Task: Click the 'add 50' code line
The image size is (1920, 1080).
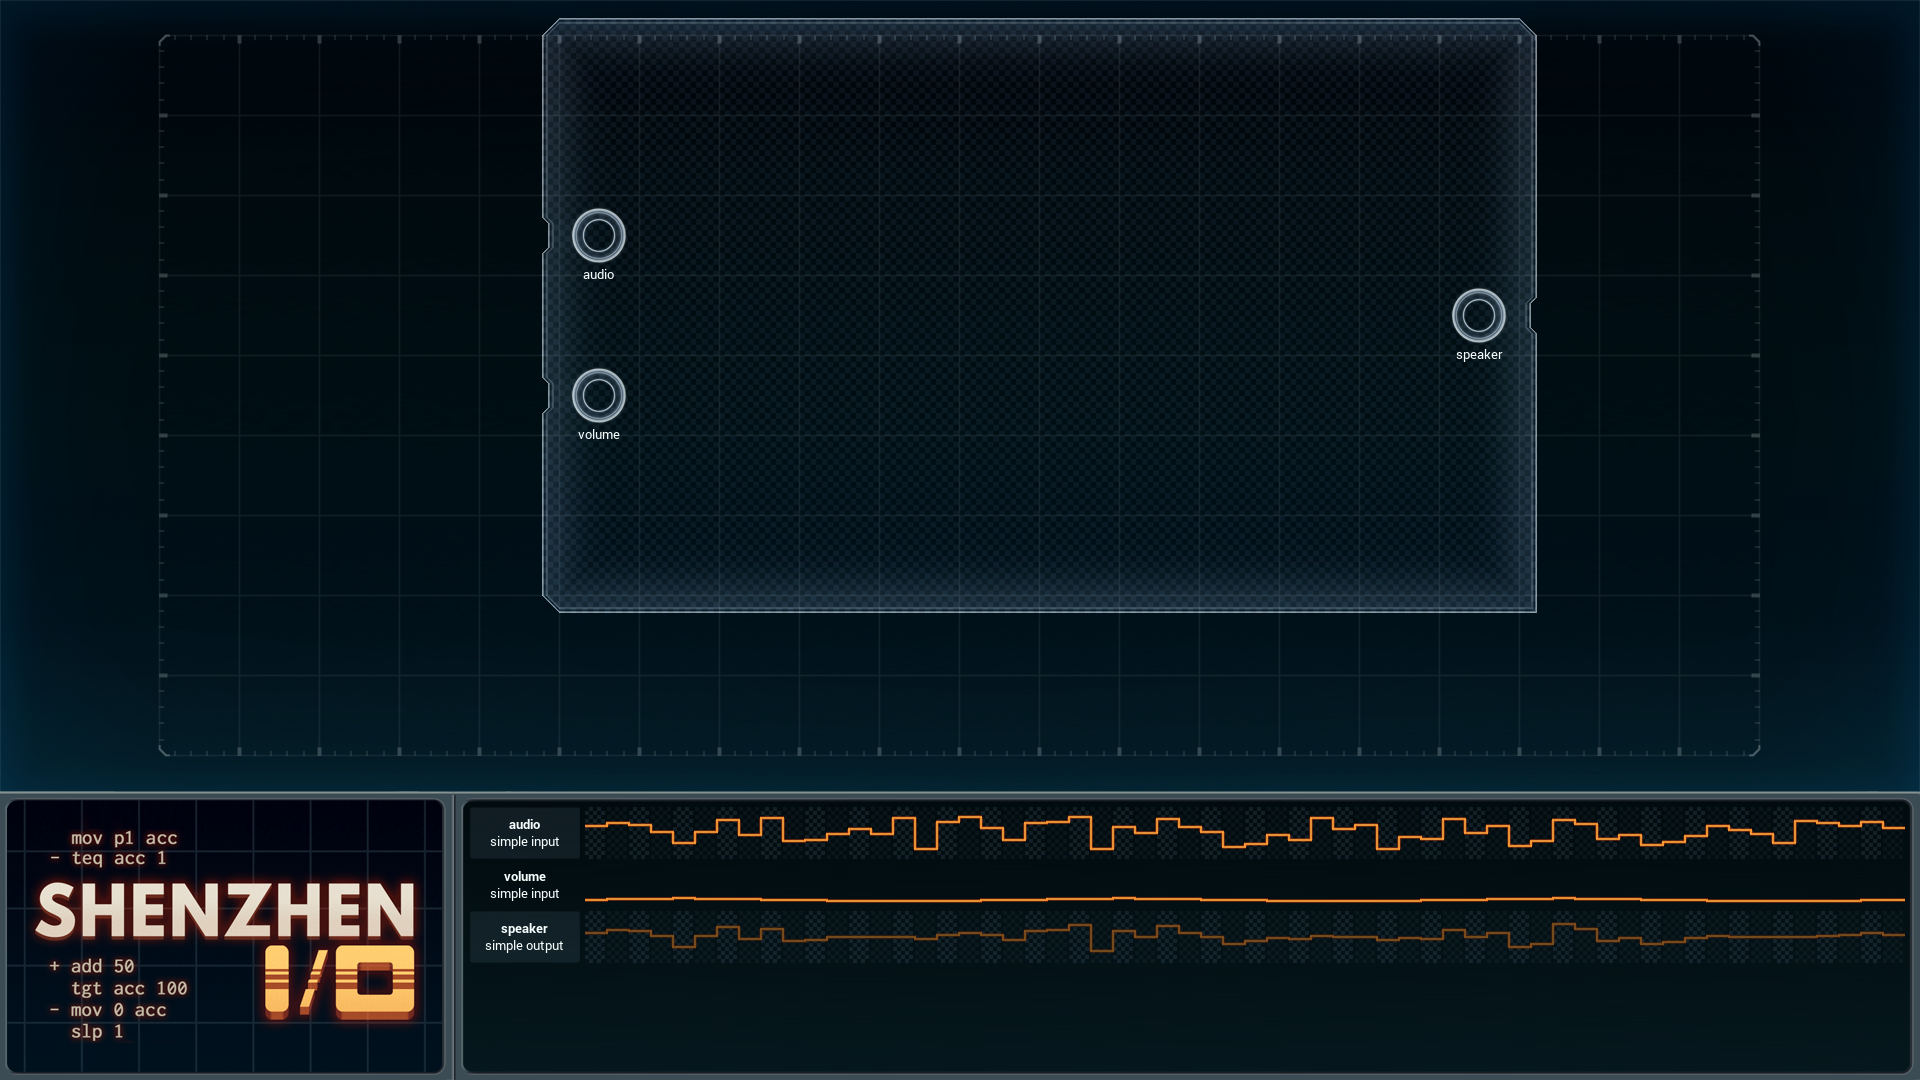Action: (x=102, y=966)
